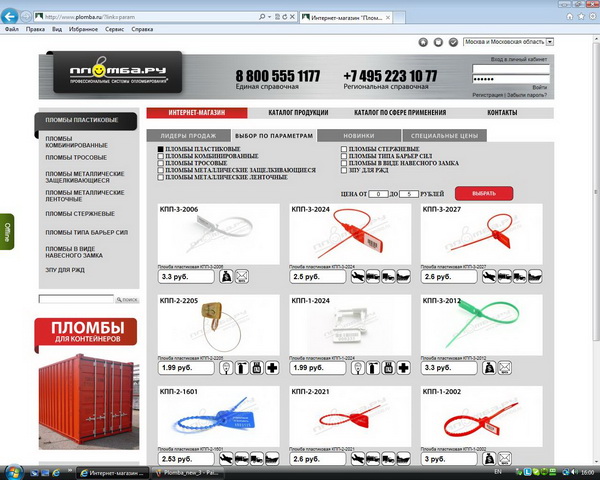Click the airplane icon under КПП-3-2024
Viewport: 600px width, 480px height.
(358, 276)
